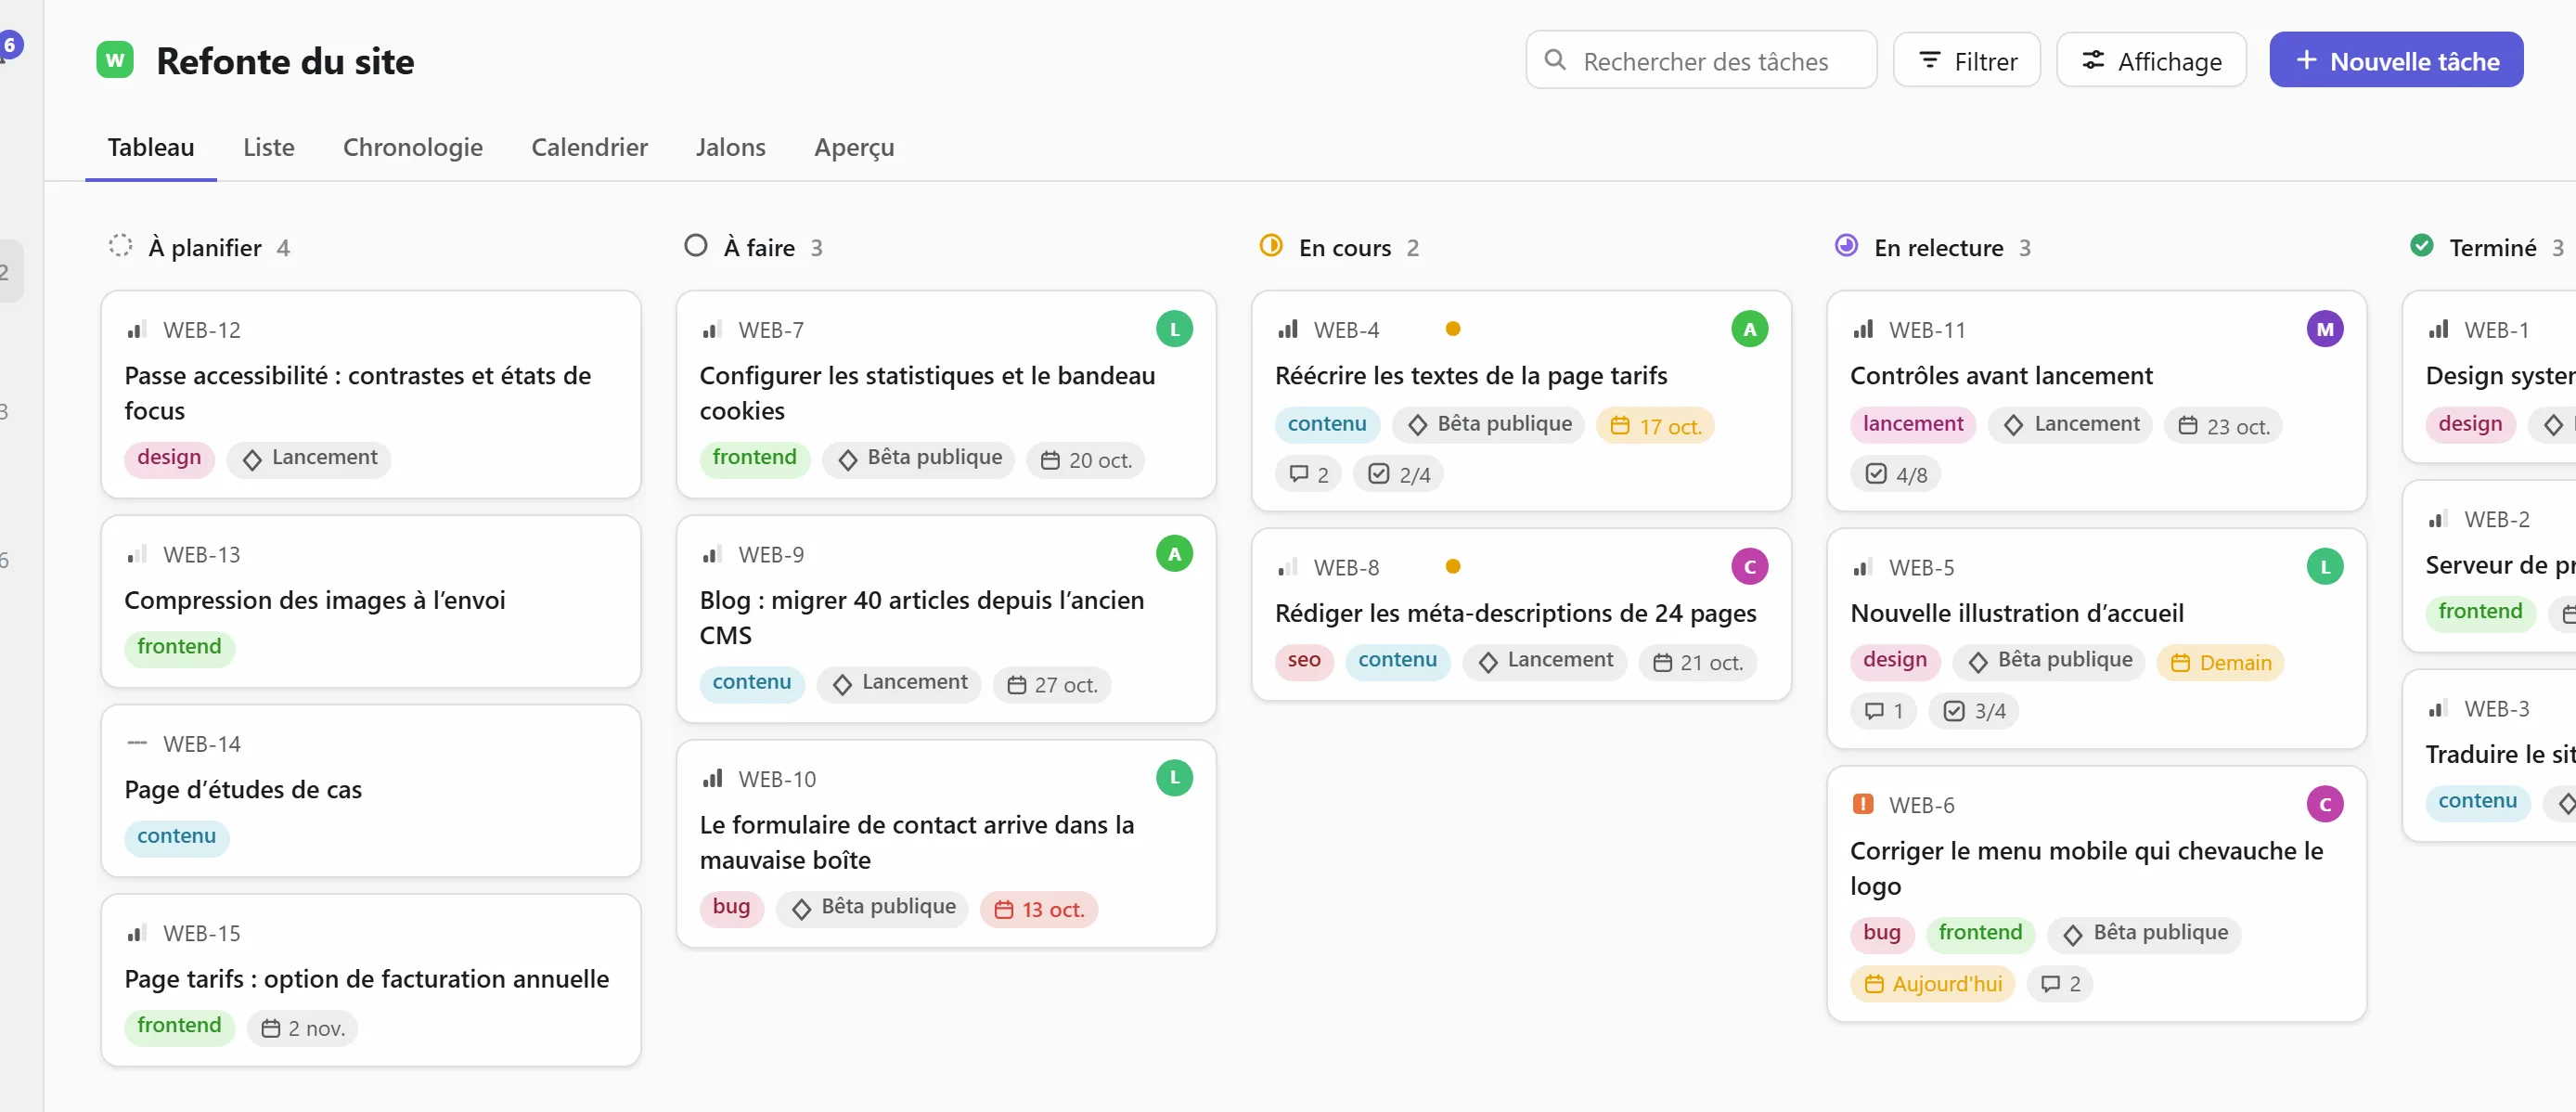Switch to the Liste tab

[x=268, y=147]
